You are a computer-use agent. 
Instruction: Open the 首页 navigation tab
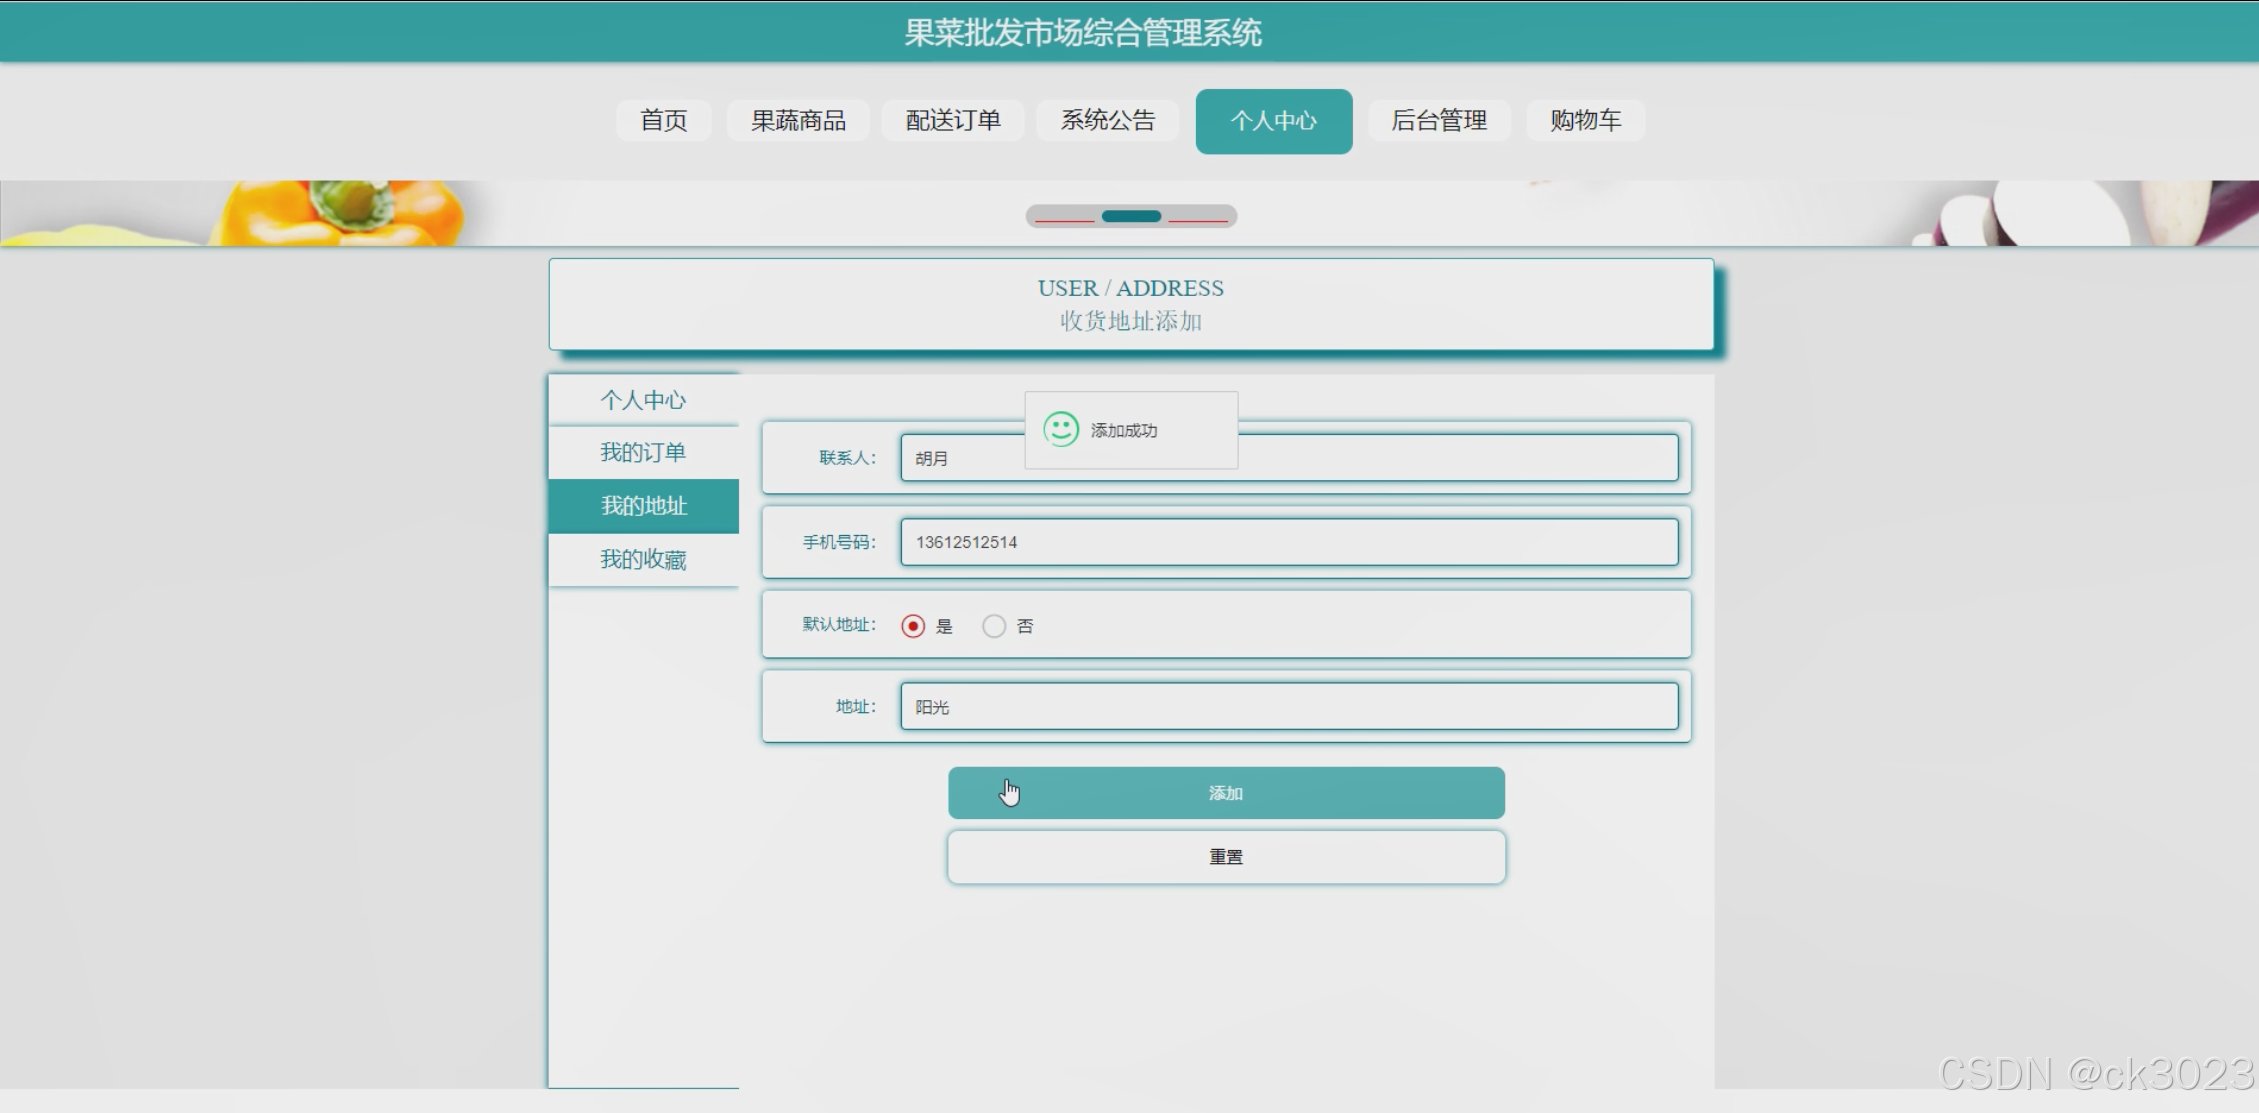pos(663,121)
